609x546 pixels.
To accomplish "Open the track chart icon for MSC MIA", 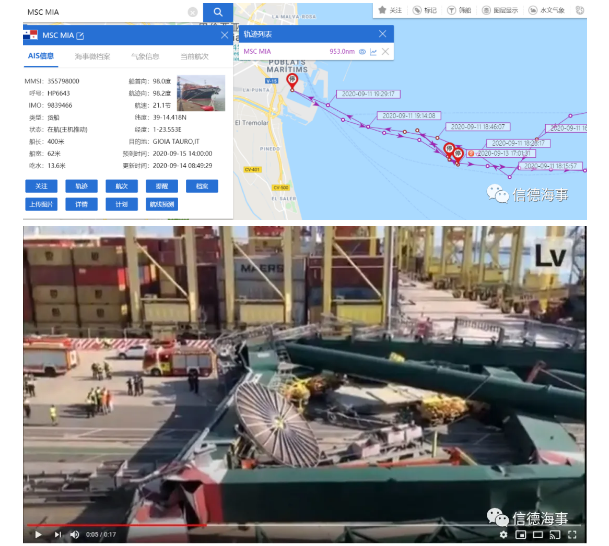I will (x=374, y=51).
